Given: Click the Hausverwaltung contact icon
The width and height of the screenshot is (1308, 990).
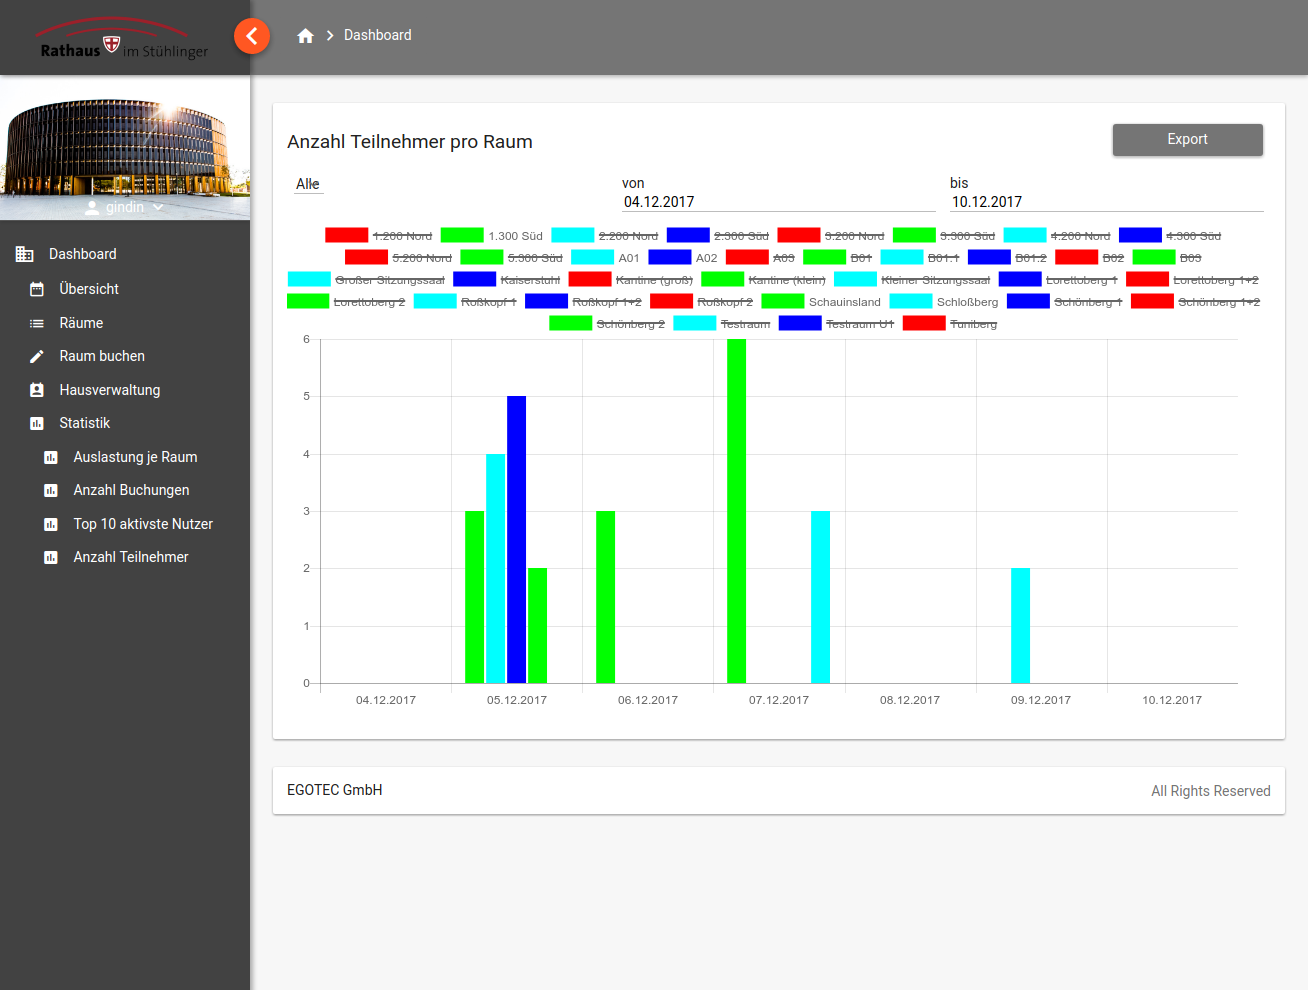Looking at the screenshot, I should click(37, 390).
